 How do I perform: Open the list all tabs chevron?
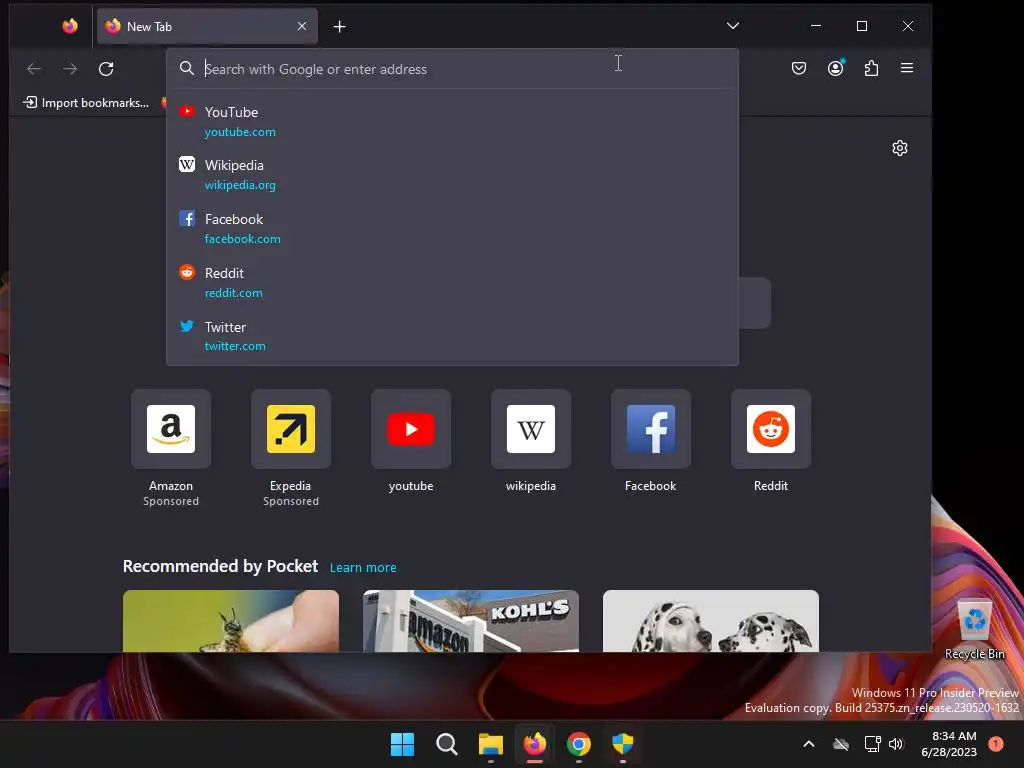tap(733, 26)
